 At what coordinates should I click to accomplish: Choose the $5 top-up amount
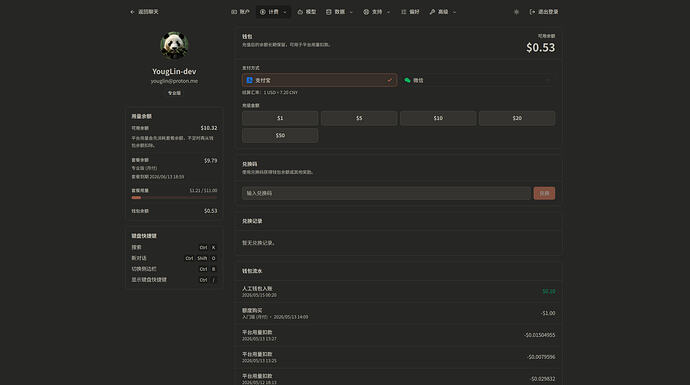coord(359,118)
